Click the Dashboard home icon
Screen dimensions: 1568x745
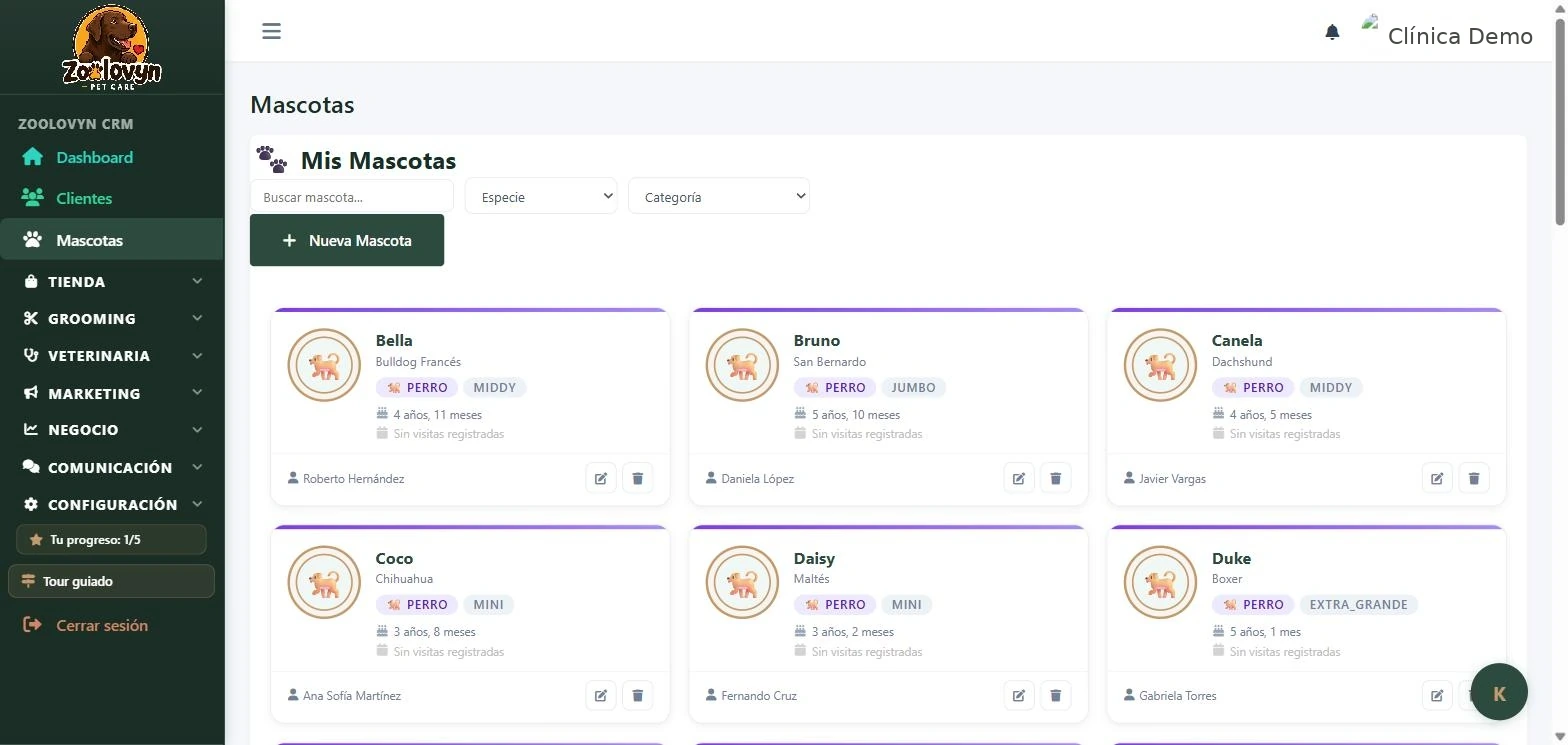click(33, 157)
